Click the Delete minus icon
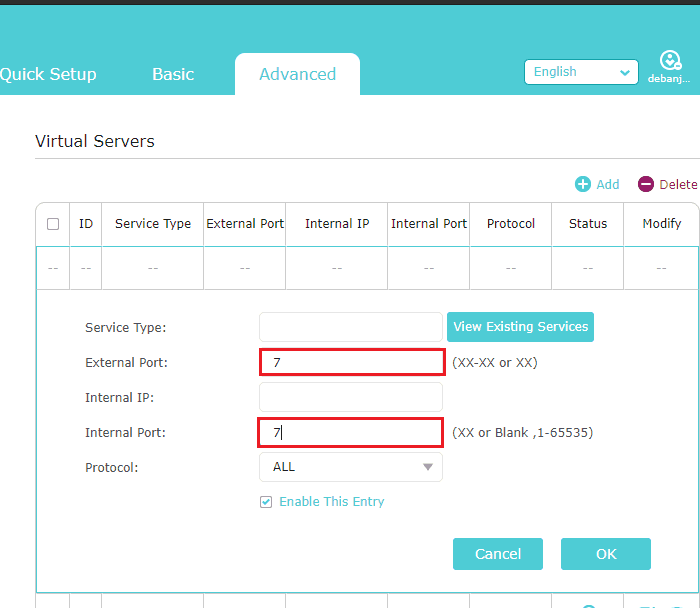The height and width of the screenshot is (608, 700). (646, 184)
